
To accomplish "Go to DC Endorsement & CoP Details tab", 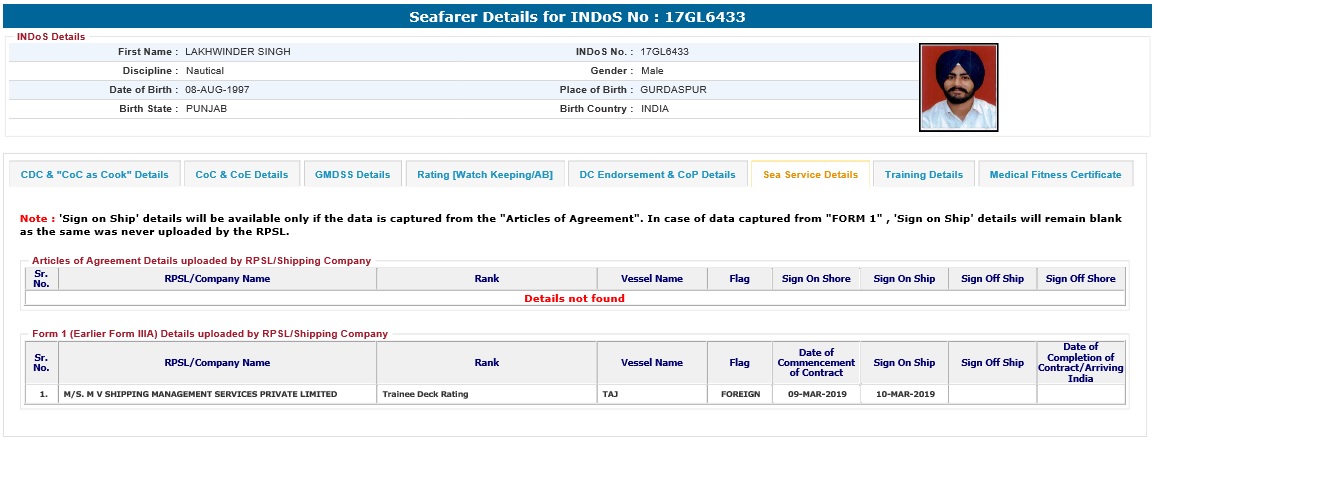I will (x=658, y=174).
